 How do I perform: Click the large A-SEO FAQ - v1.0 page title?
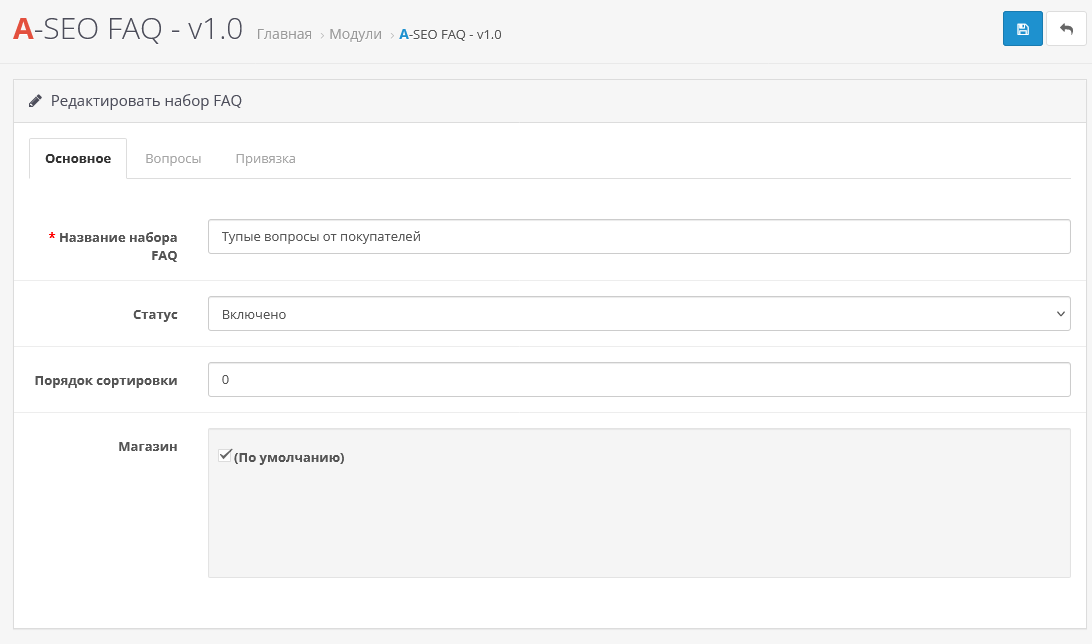[x=127, y=29]
